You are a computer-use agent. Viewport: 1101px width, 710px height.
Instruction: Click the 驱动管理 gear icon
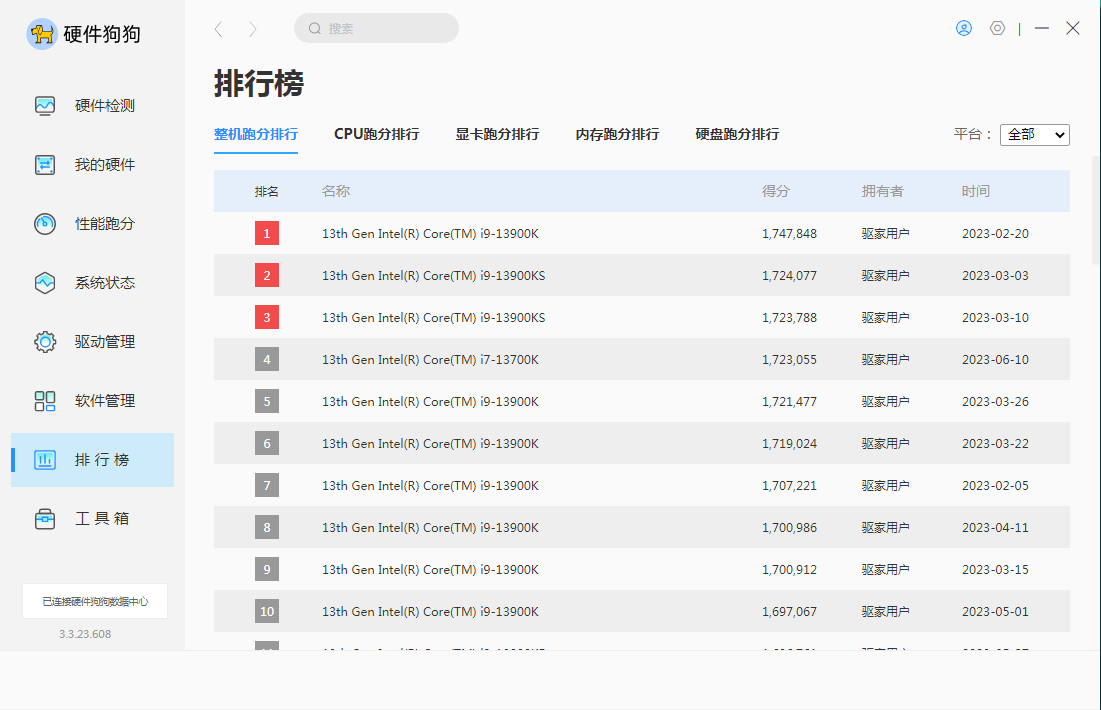45,342
